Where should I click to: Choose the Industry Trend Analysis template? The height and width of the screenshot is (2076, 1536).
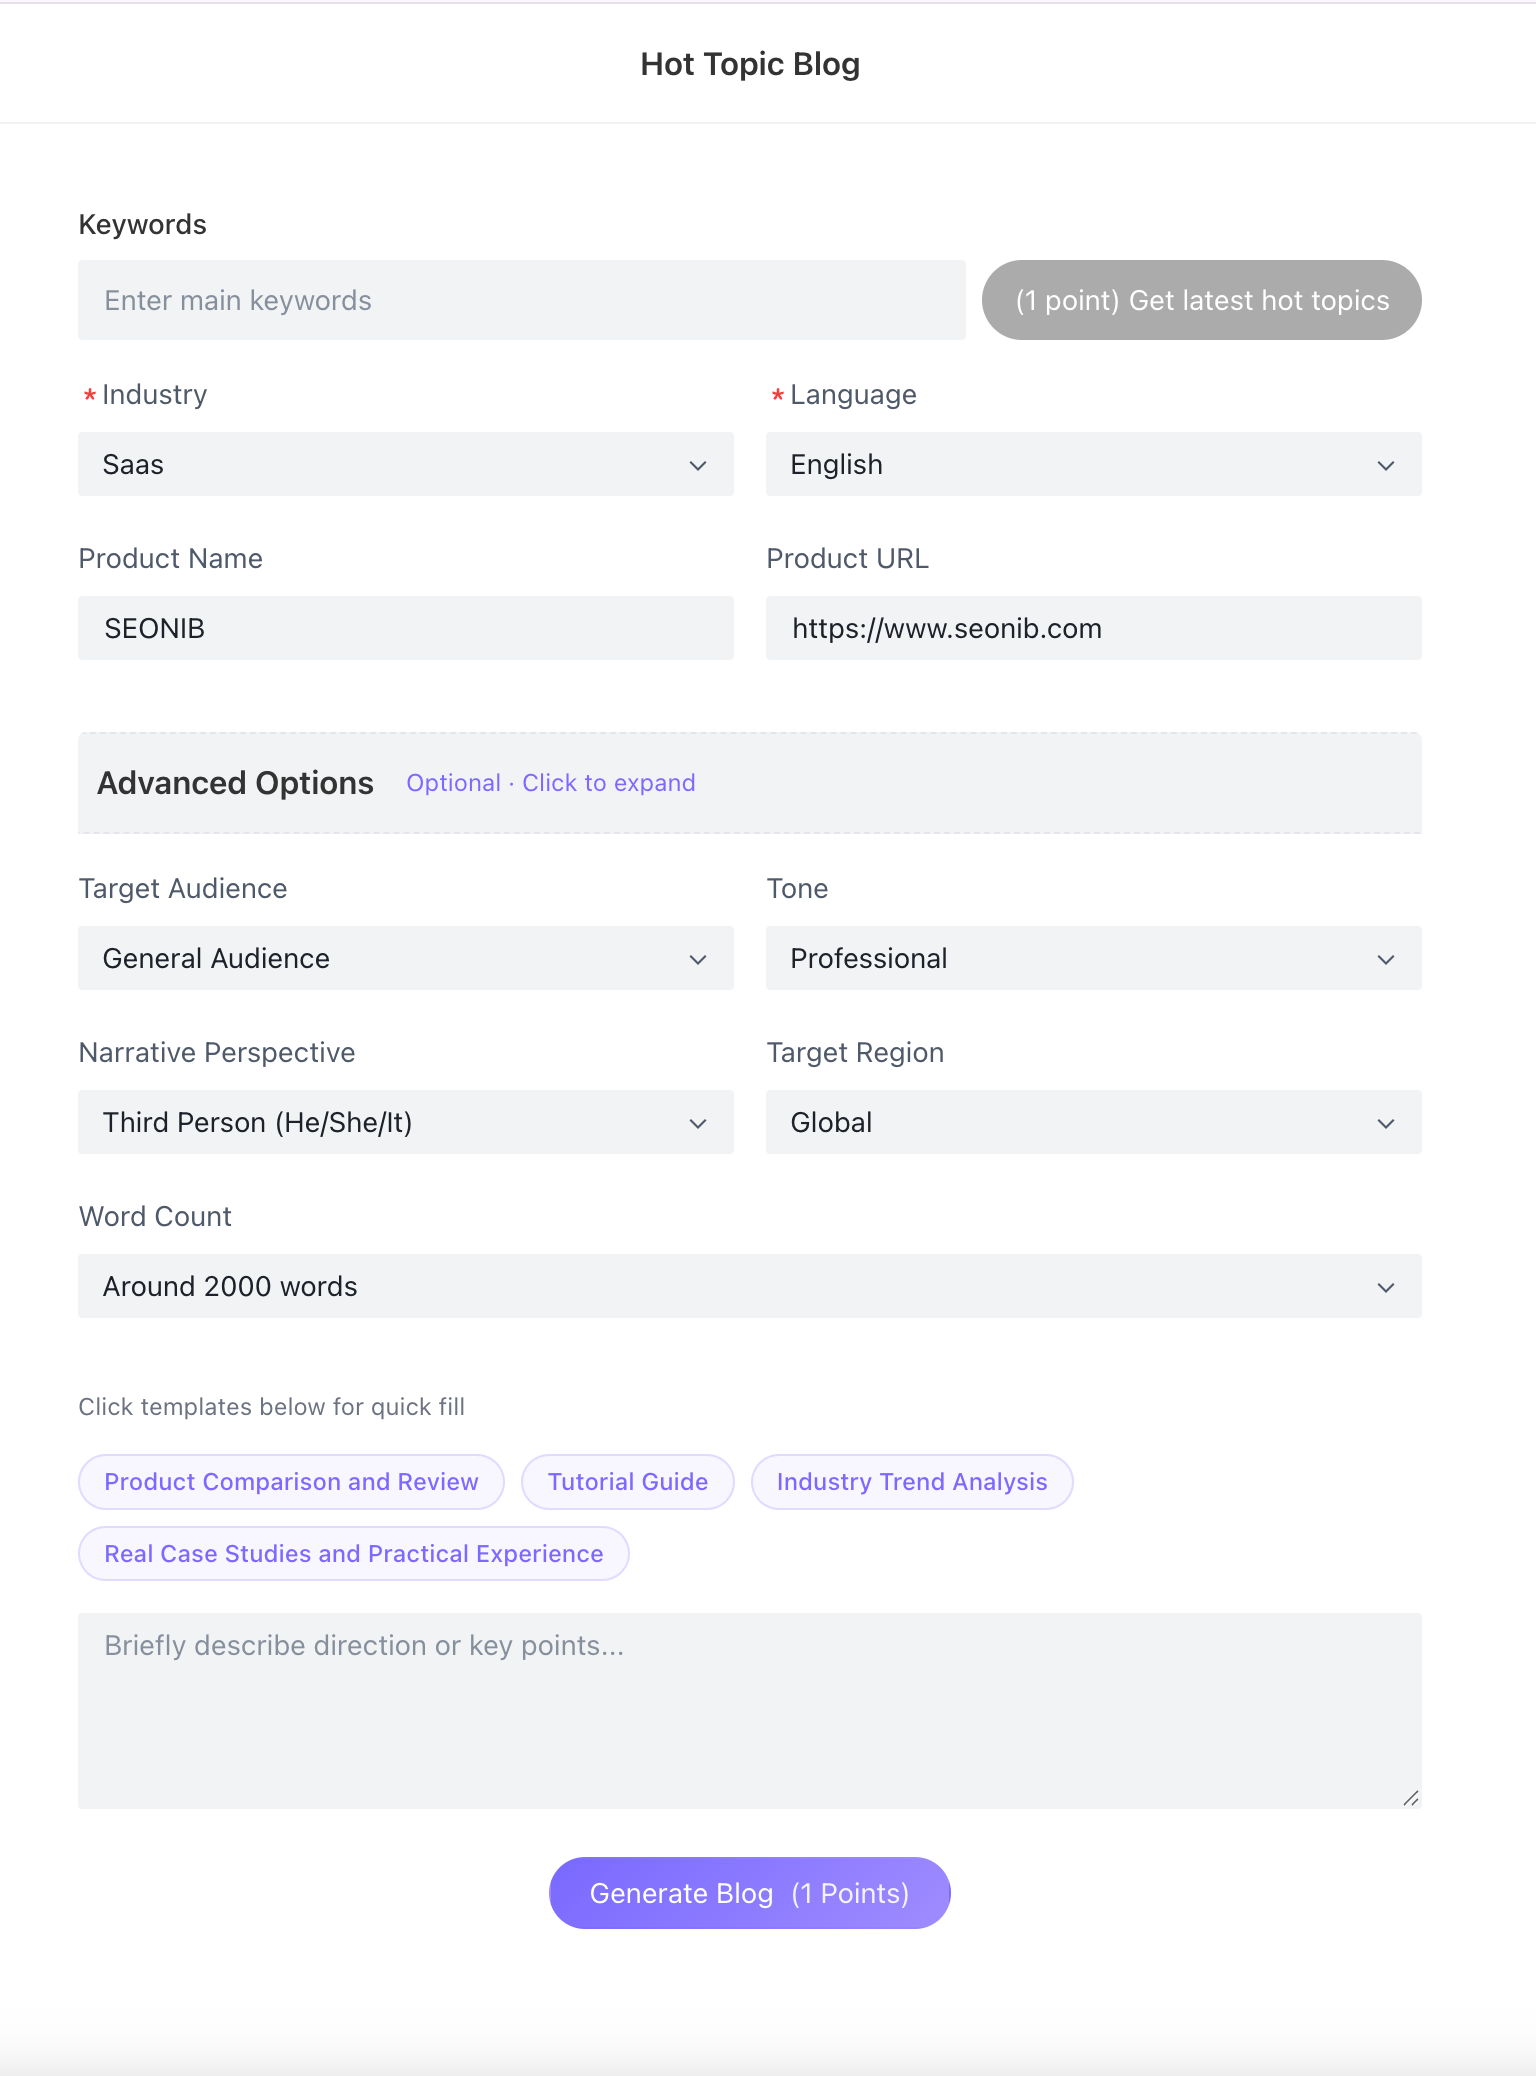coord(911,1482)
